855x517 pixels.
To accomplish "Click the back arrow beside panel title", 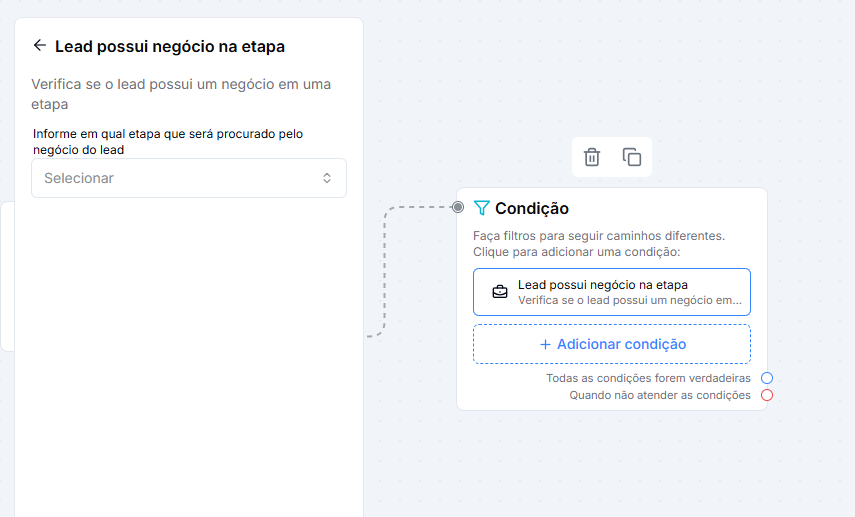I will tap(39, 45).
